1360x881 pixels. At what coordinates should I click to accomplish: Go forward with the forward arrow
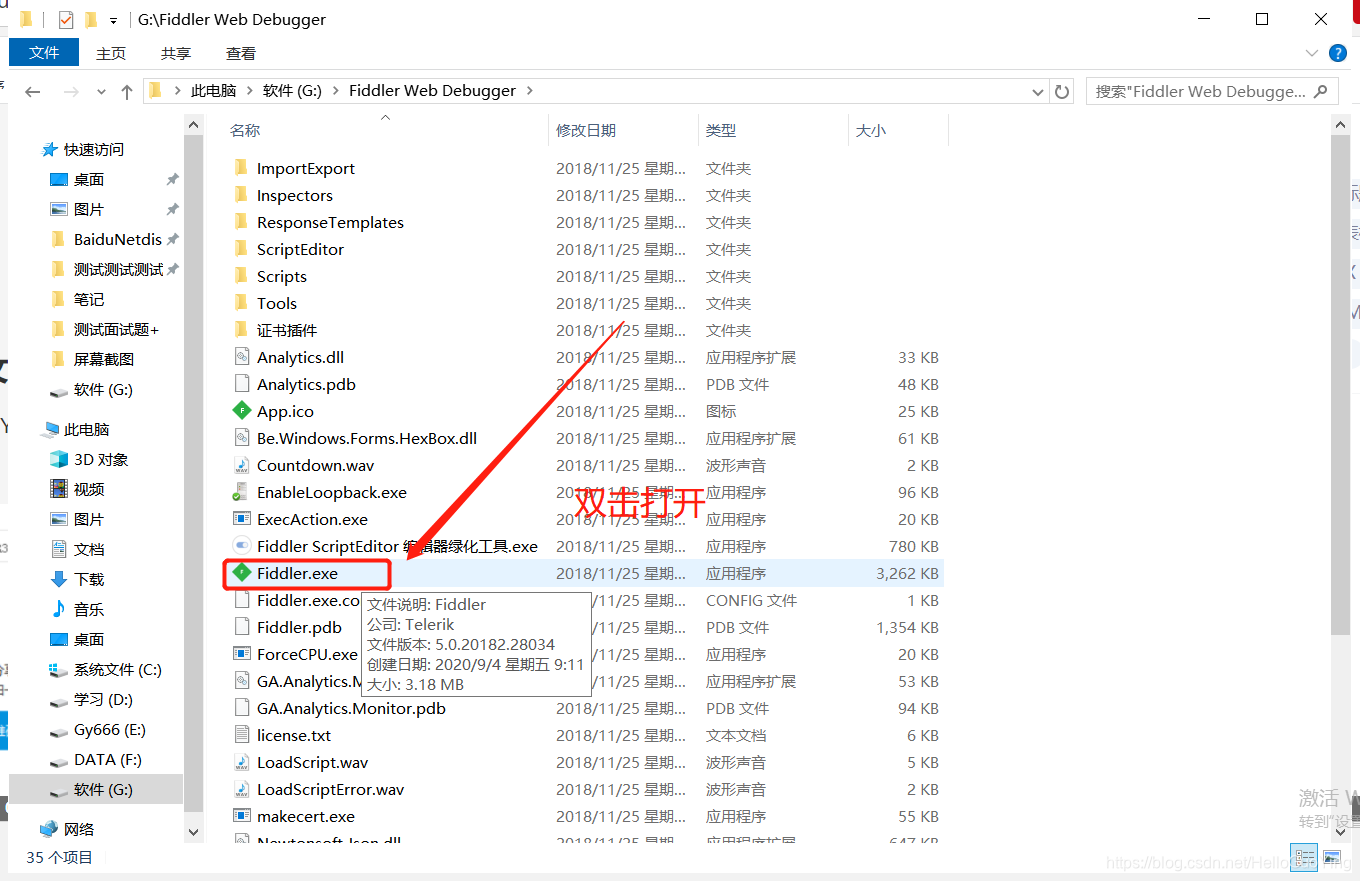tap(71, 91)
